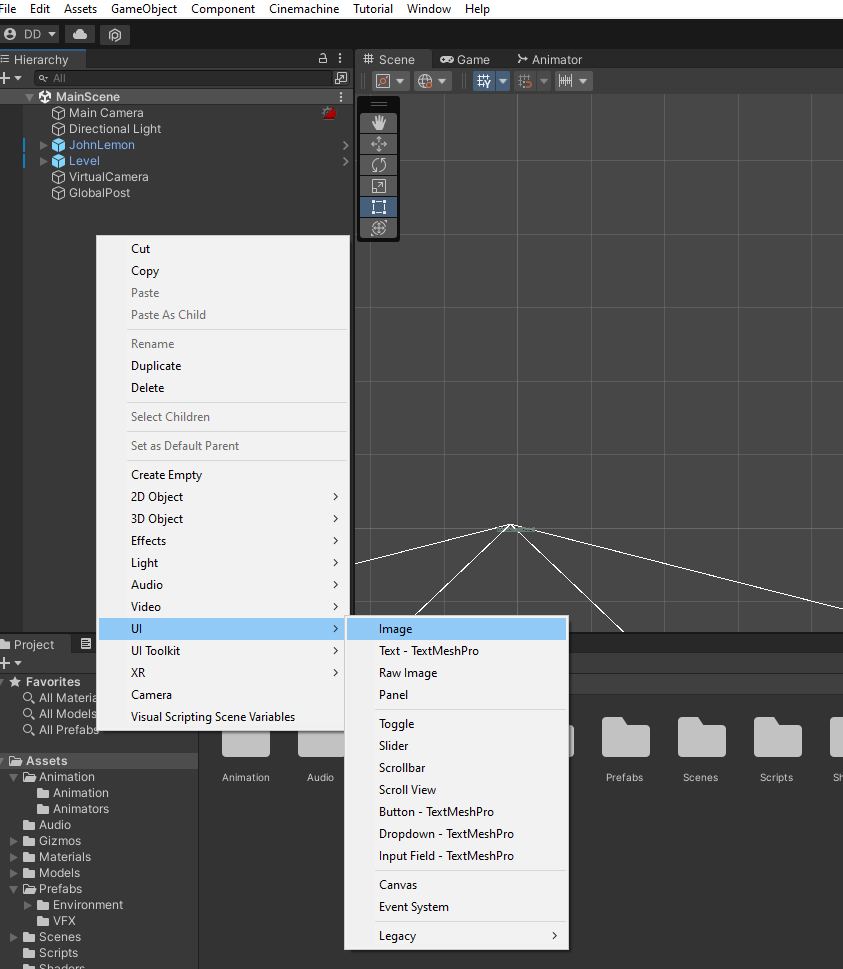
Task: Expand the JohnLemon object
Action: pos(43,145)
